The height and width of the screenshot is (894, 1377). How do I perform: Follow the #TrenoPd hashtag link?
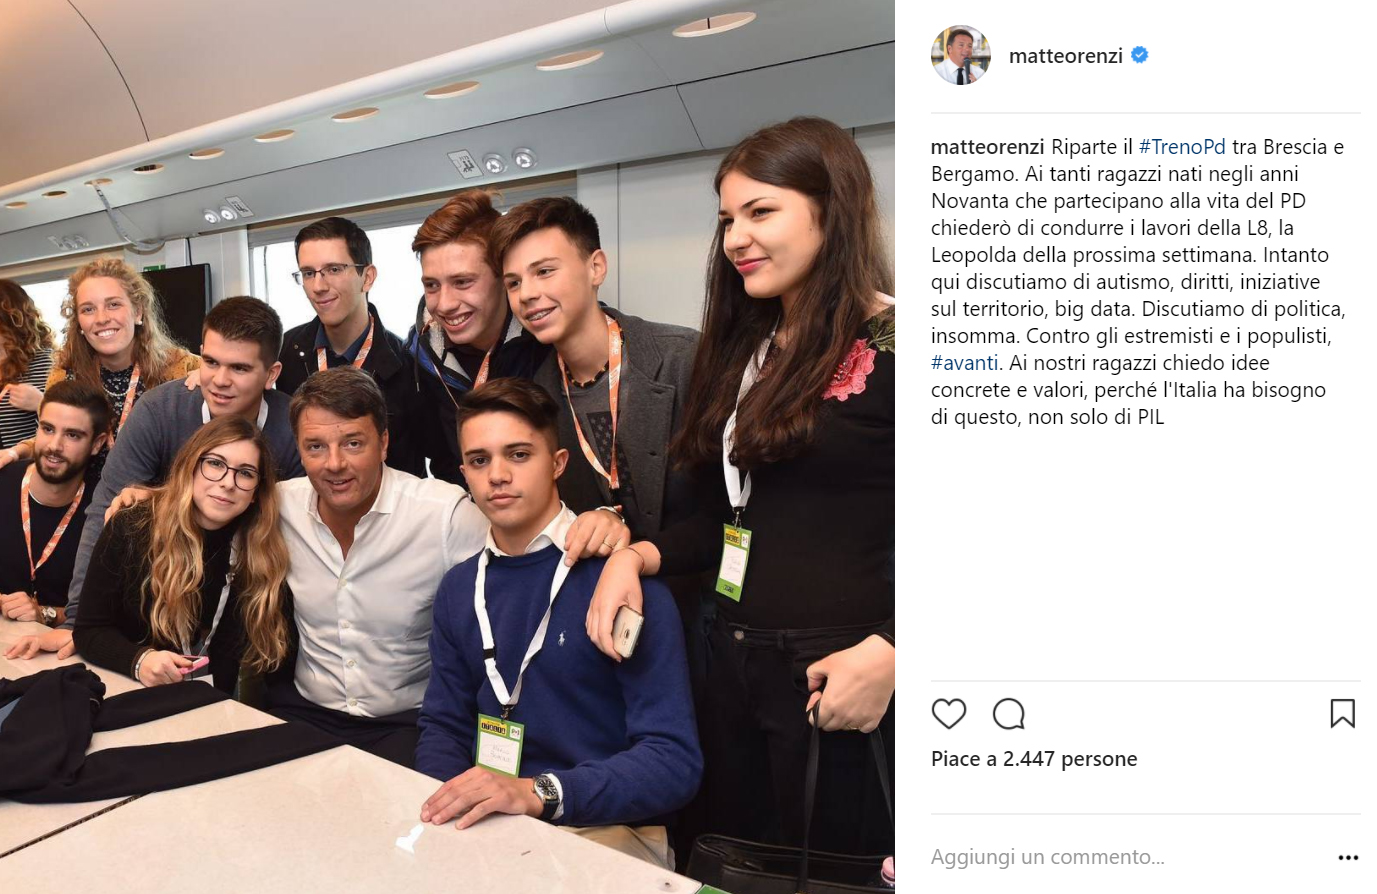[x=1182, y=147]
